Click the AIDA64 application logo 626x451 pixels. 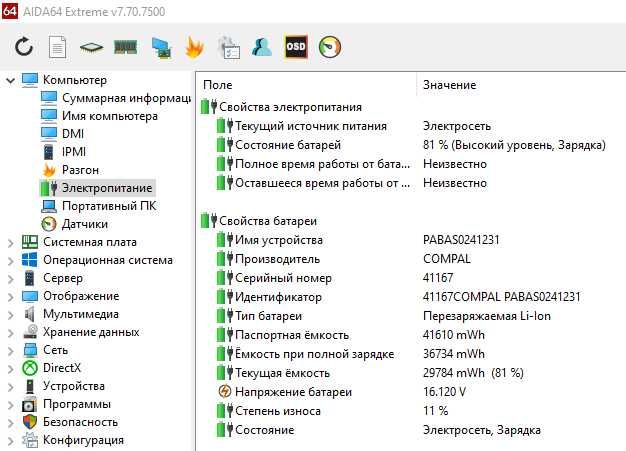tap(9, 11)
